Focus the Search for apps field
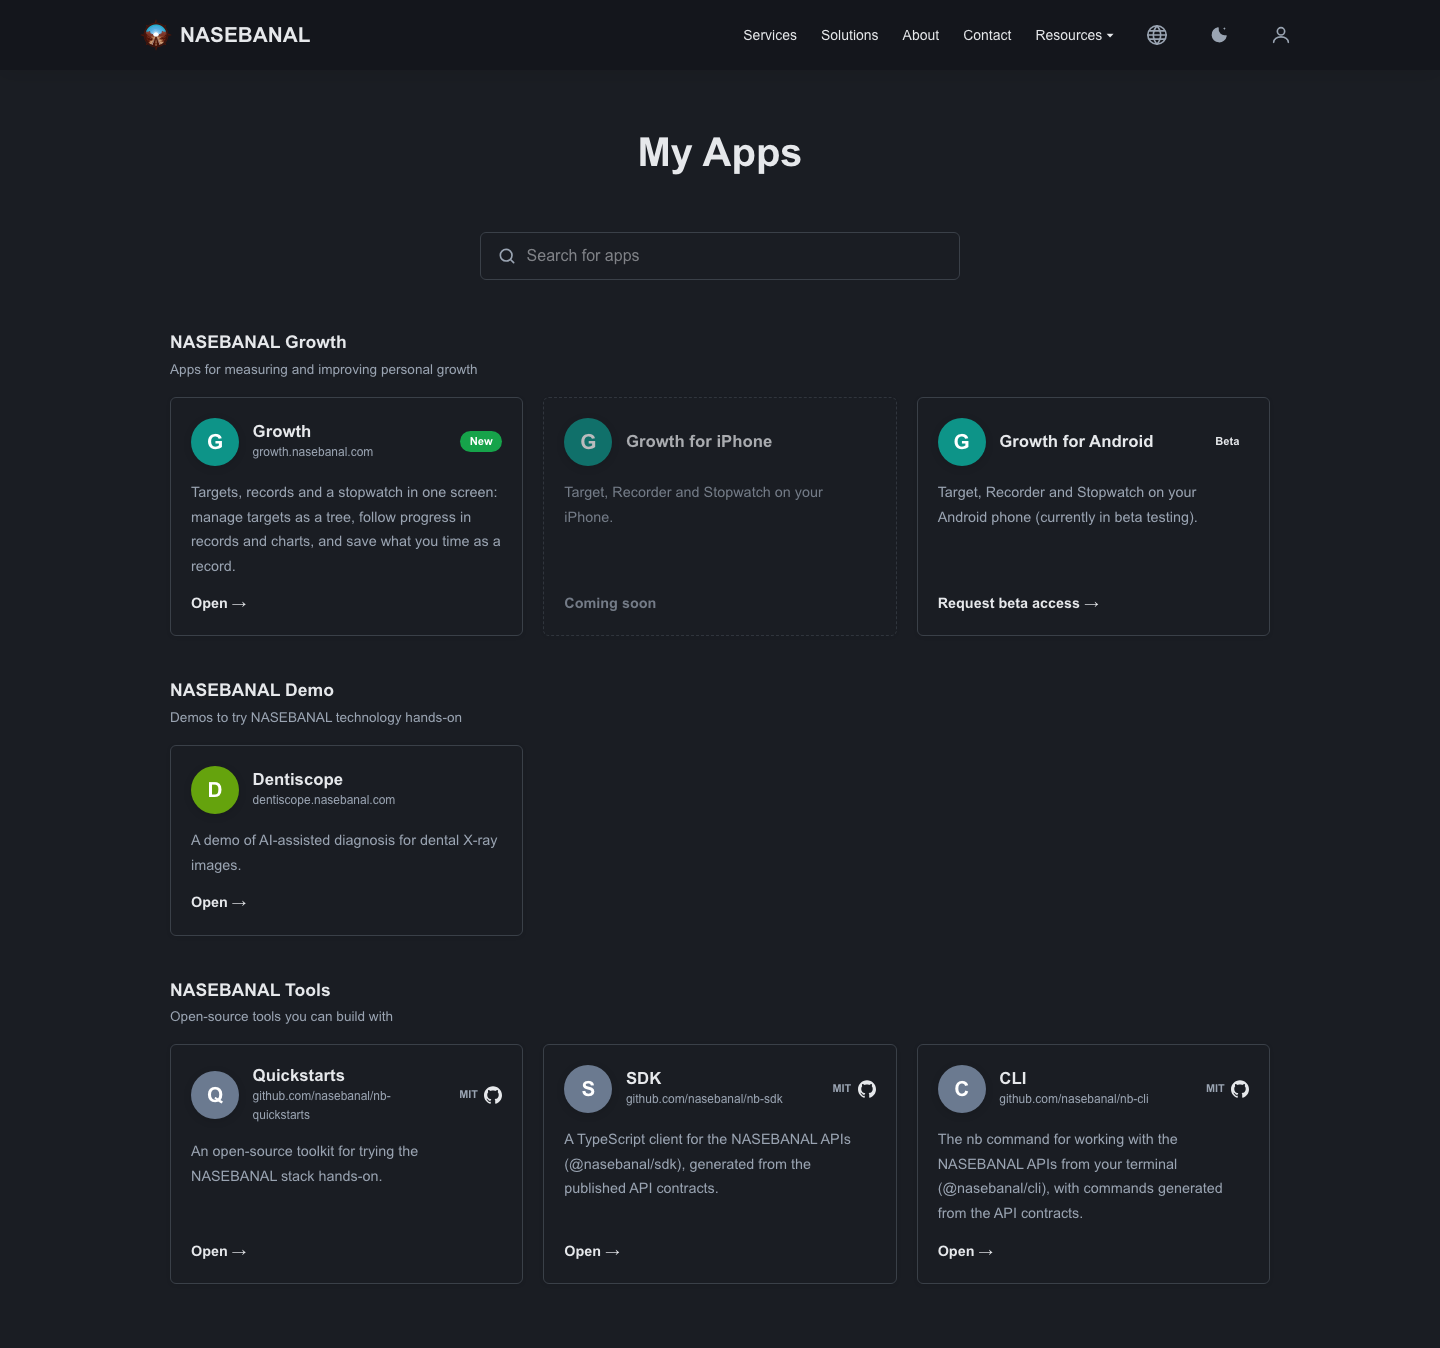This screenshot has height=1348, width=1440. point(720,256)
